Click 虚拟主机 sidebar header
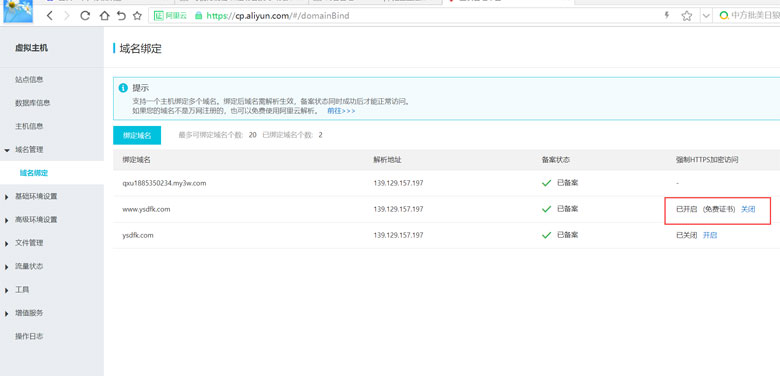Viewport: 780px width, 376px height. click(x=31, y=48)
